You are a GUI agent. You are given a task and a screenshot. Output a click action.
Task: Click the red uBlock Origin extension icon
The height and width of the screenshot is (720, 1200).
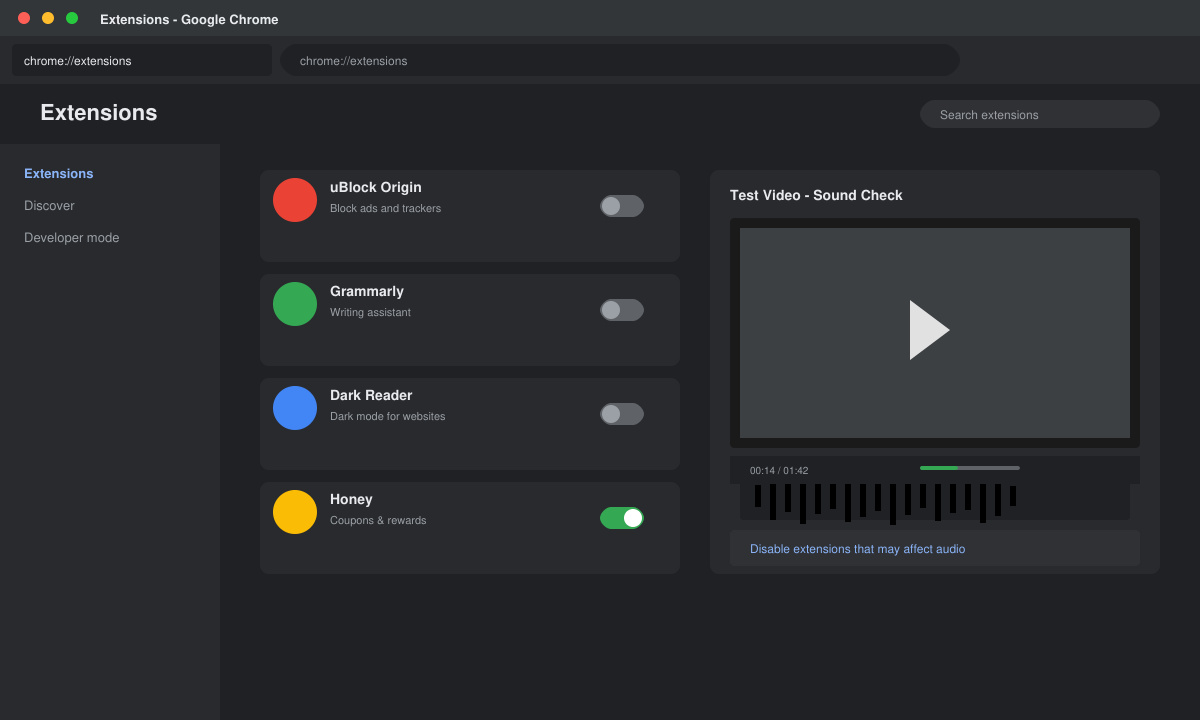[x=295, y=200]
